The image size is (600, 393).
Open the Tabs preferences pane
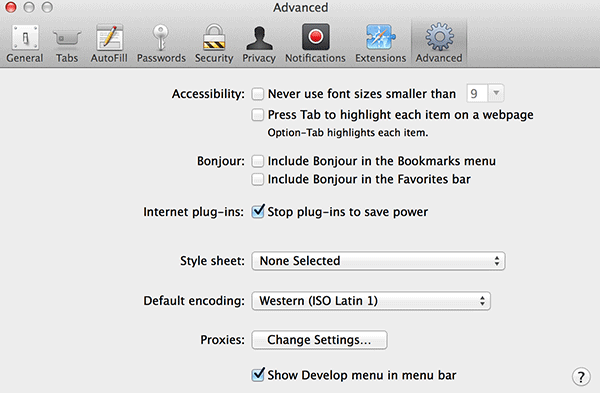tap(67, 44)
